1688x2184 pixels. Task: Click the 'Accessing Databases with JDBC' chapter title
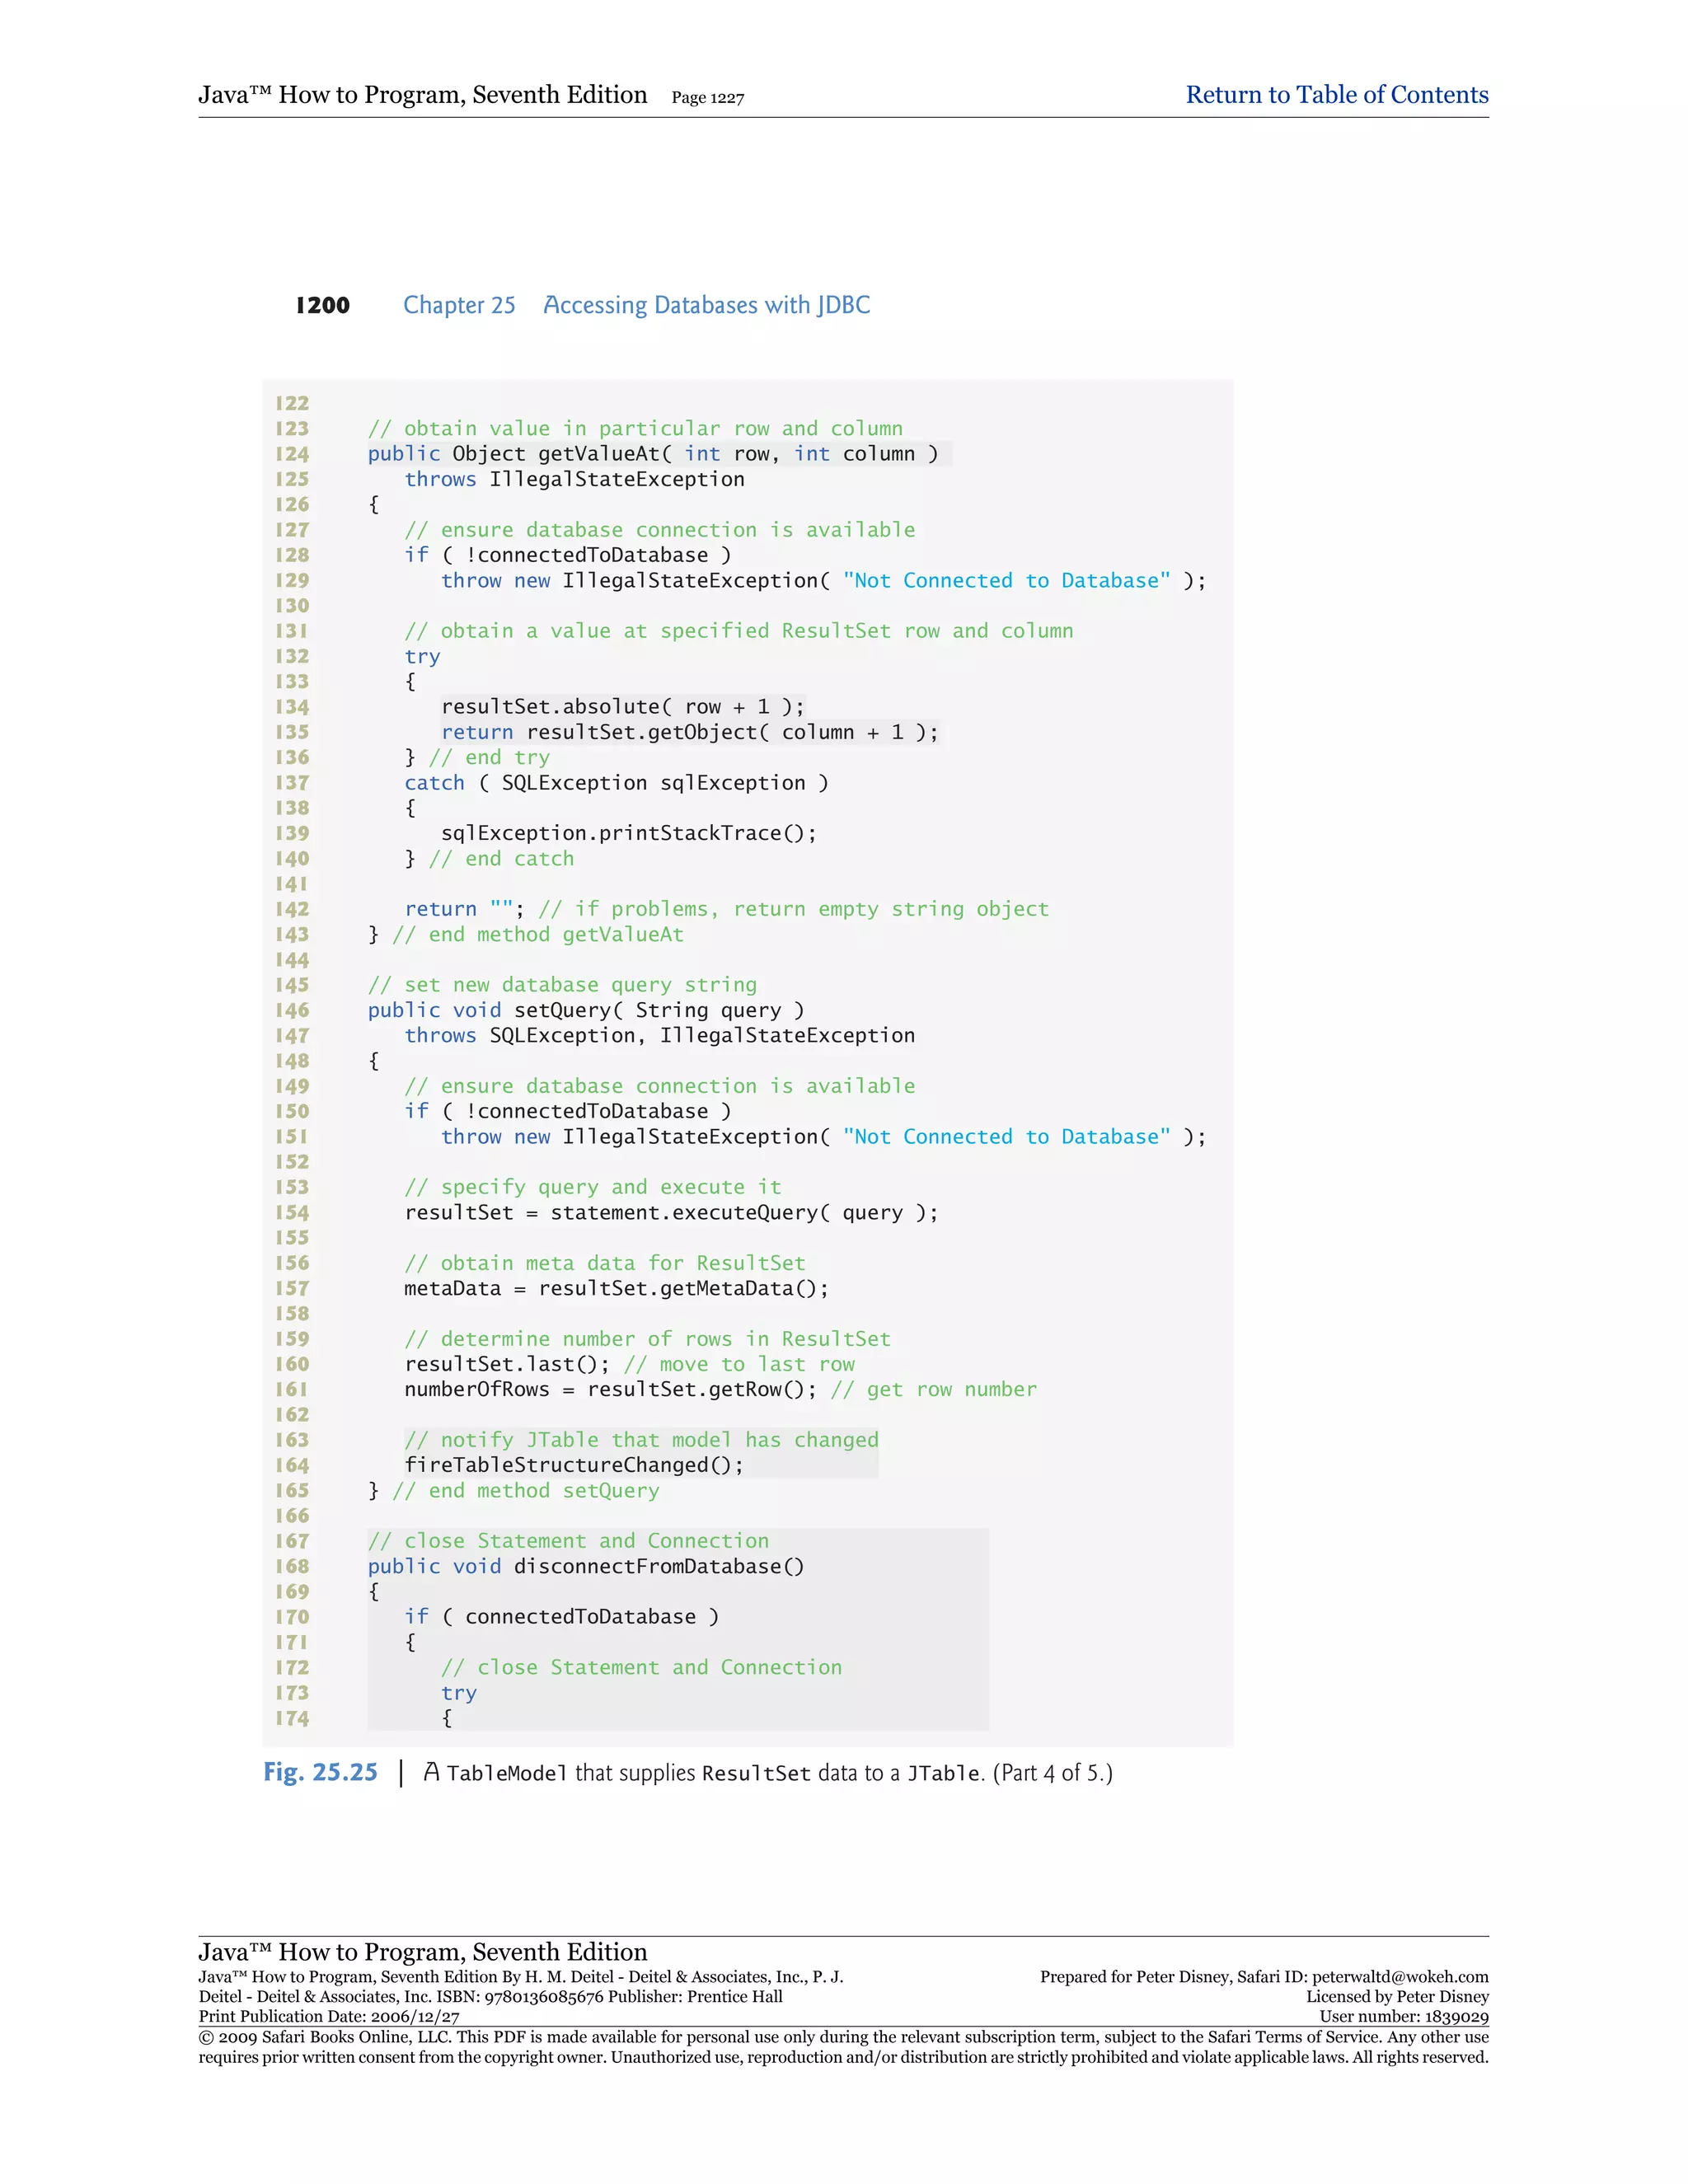[706, 305]
